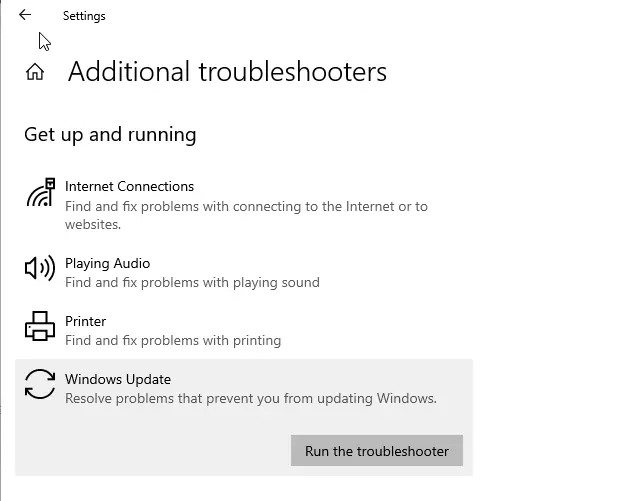Click 'Find and fix problems with playing sound'

tap(192, 283)
